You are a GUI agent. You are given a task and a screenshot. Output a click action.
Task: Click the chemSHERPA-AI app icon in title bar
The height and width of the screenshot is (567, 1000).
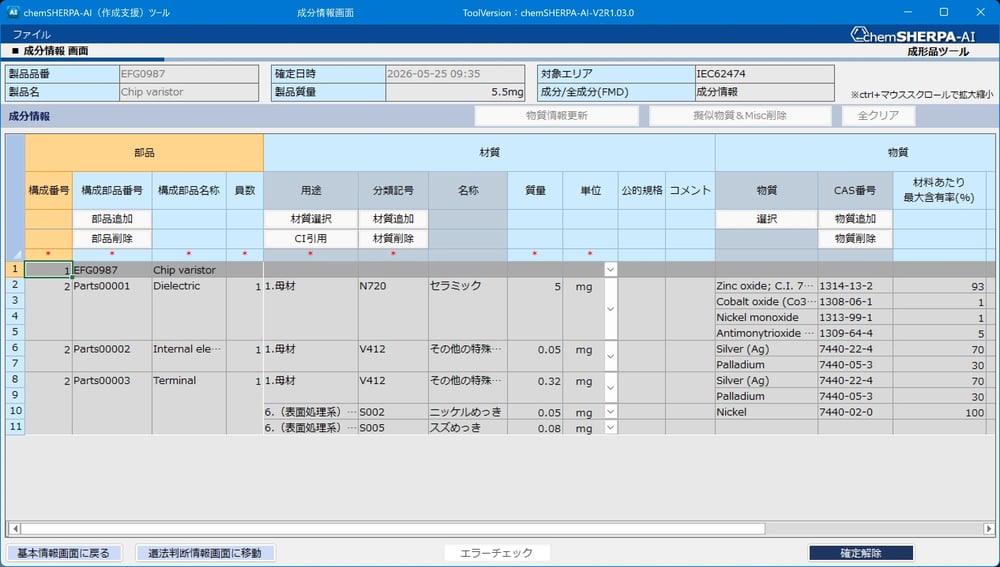(x=12, y=12)
